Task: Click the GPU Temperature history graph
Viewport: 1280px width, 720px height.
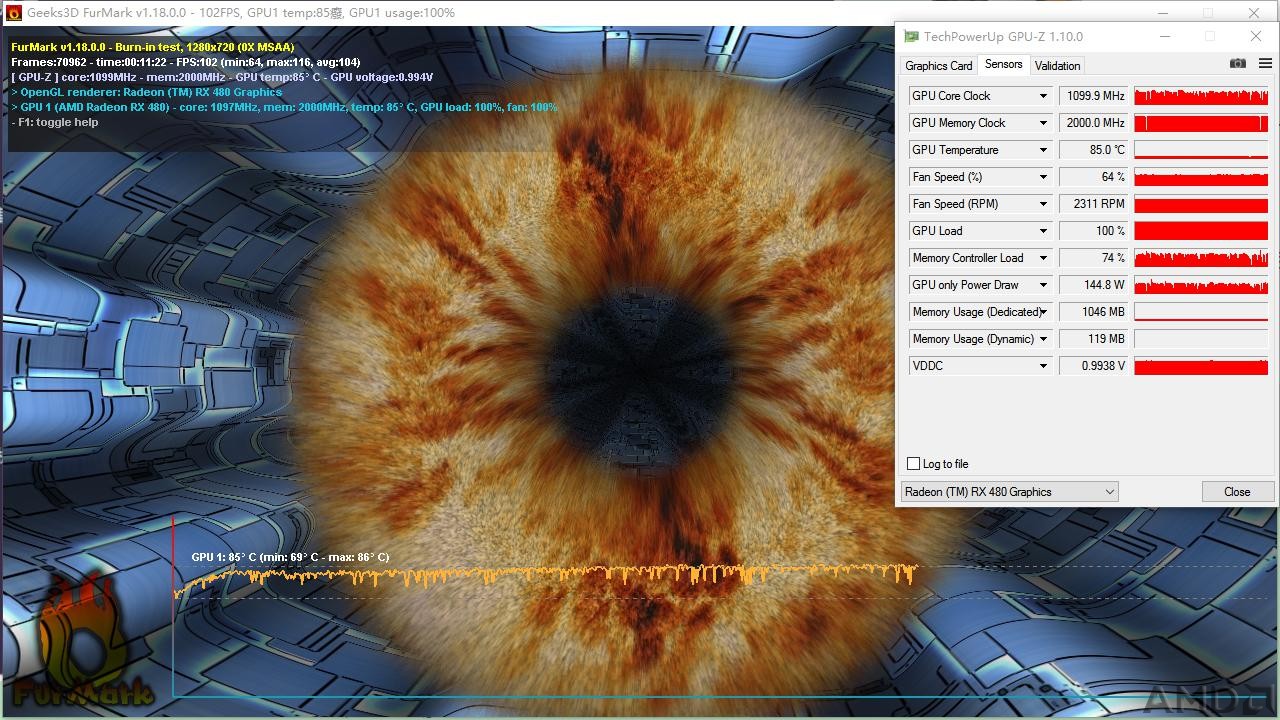Action: coord(1201,150)
